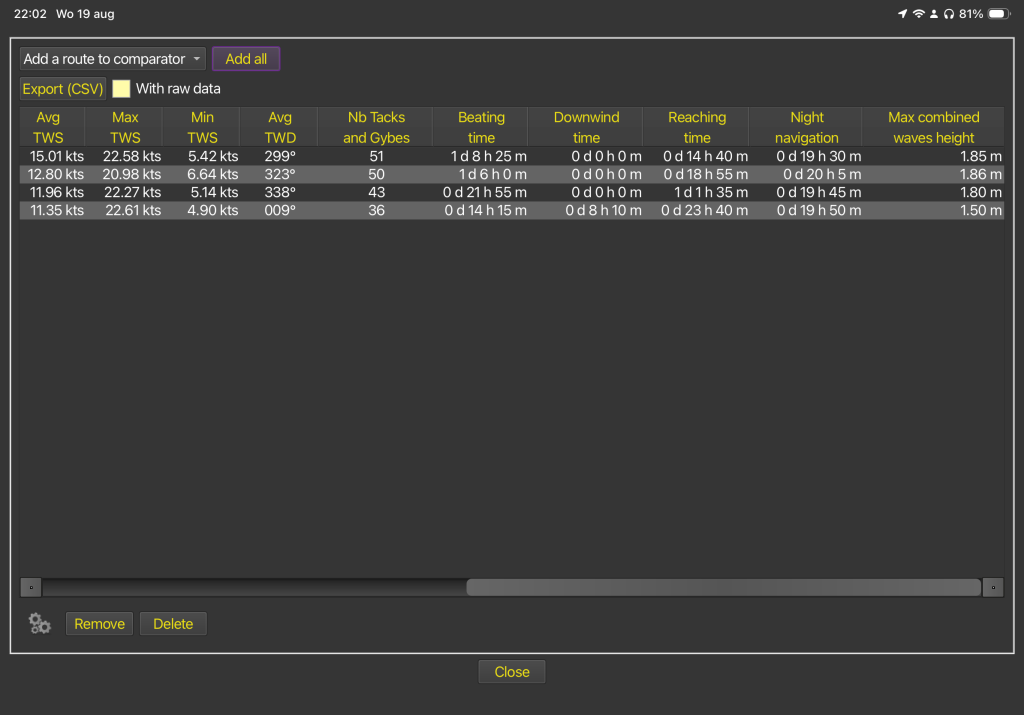Screen dimensions: 1024x715
Task: Enable the With raw data checkbox
Action: click(x=121, y=89)
